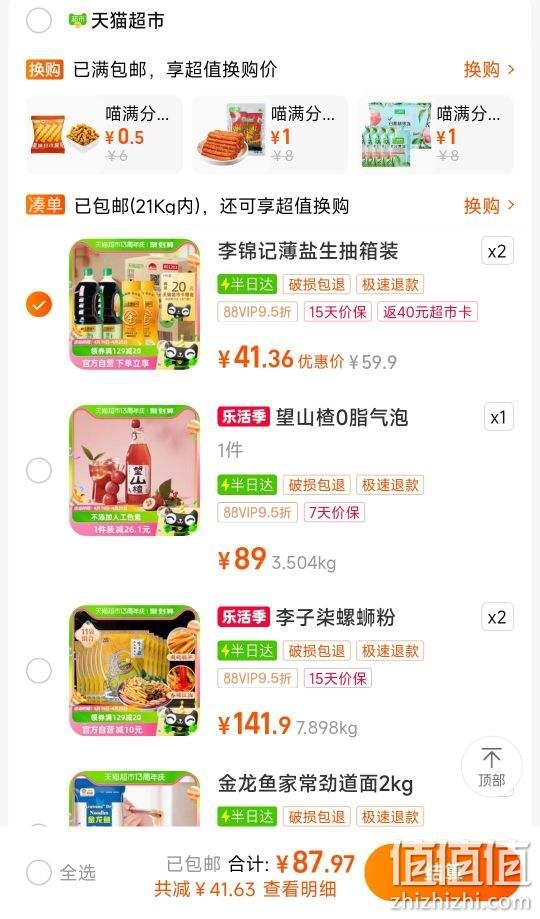
Task: Open the 换购 arrow beside 已包邮(21Kg内)
Action: pos(489,206)
